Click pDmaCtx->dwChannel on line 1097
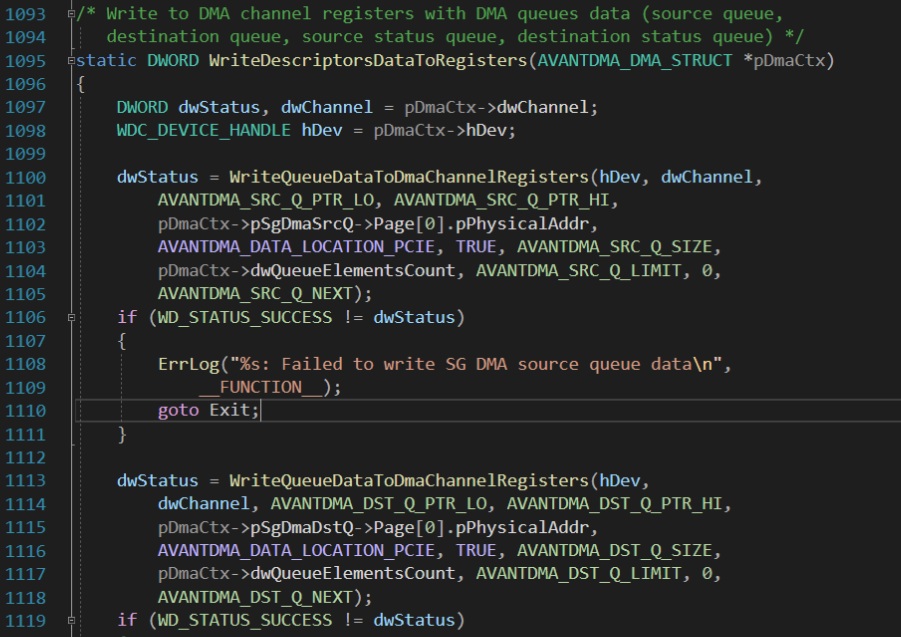The width and height of the screenshot is (901, 637). (x=496, y=107)
